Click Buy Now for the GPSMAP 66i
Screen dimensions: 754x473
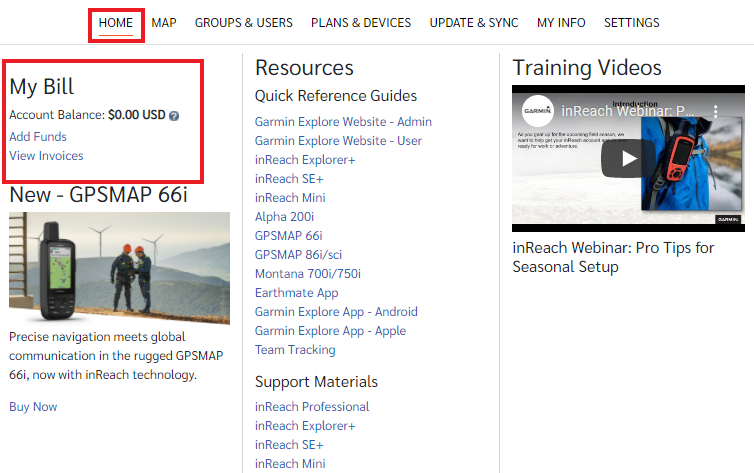33,407
